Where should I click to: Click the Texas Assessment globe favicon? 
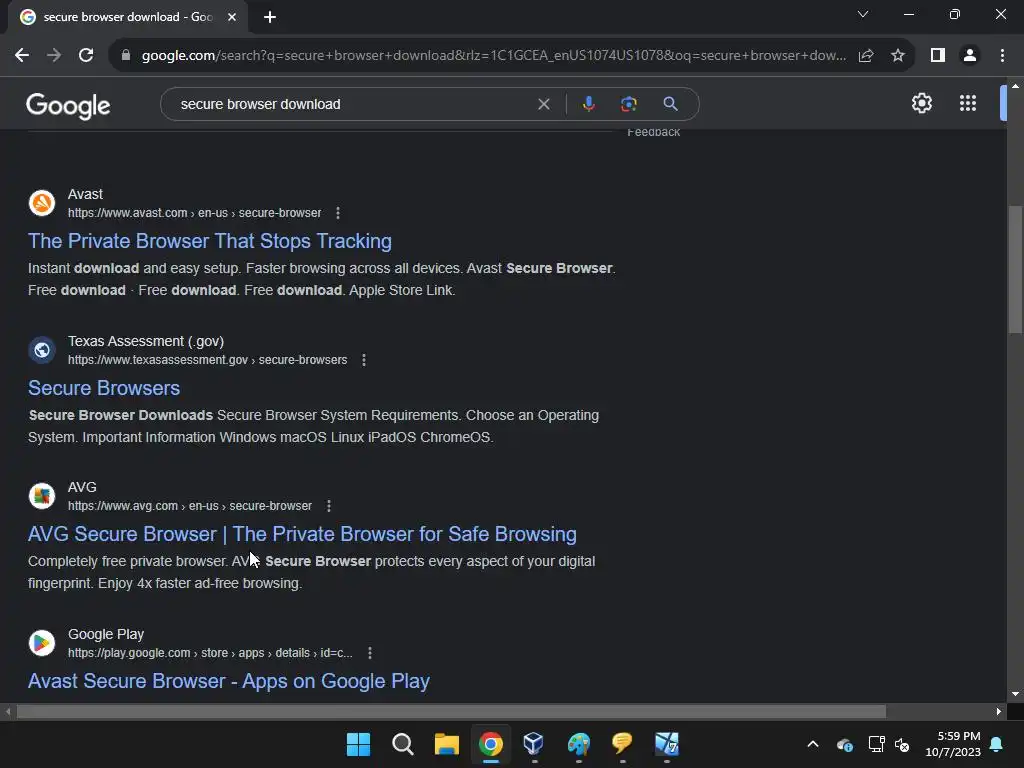[42, 350]
